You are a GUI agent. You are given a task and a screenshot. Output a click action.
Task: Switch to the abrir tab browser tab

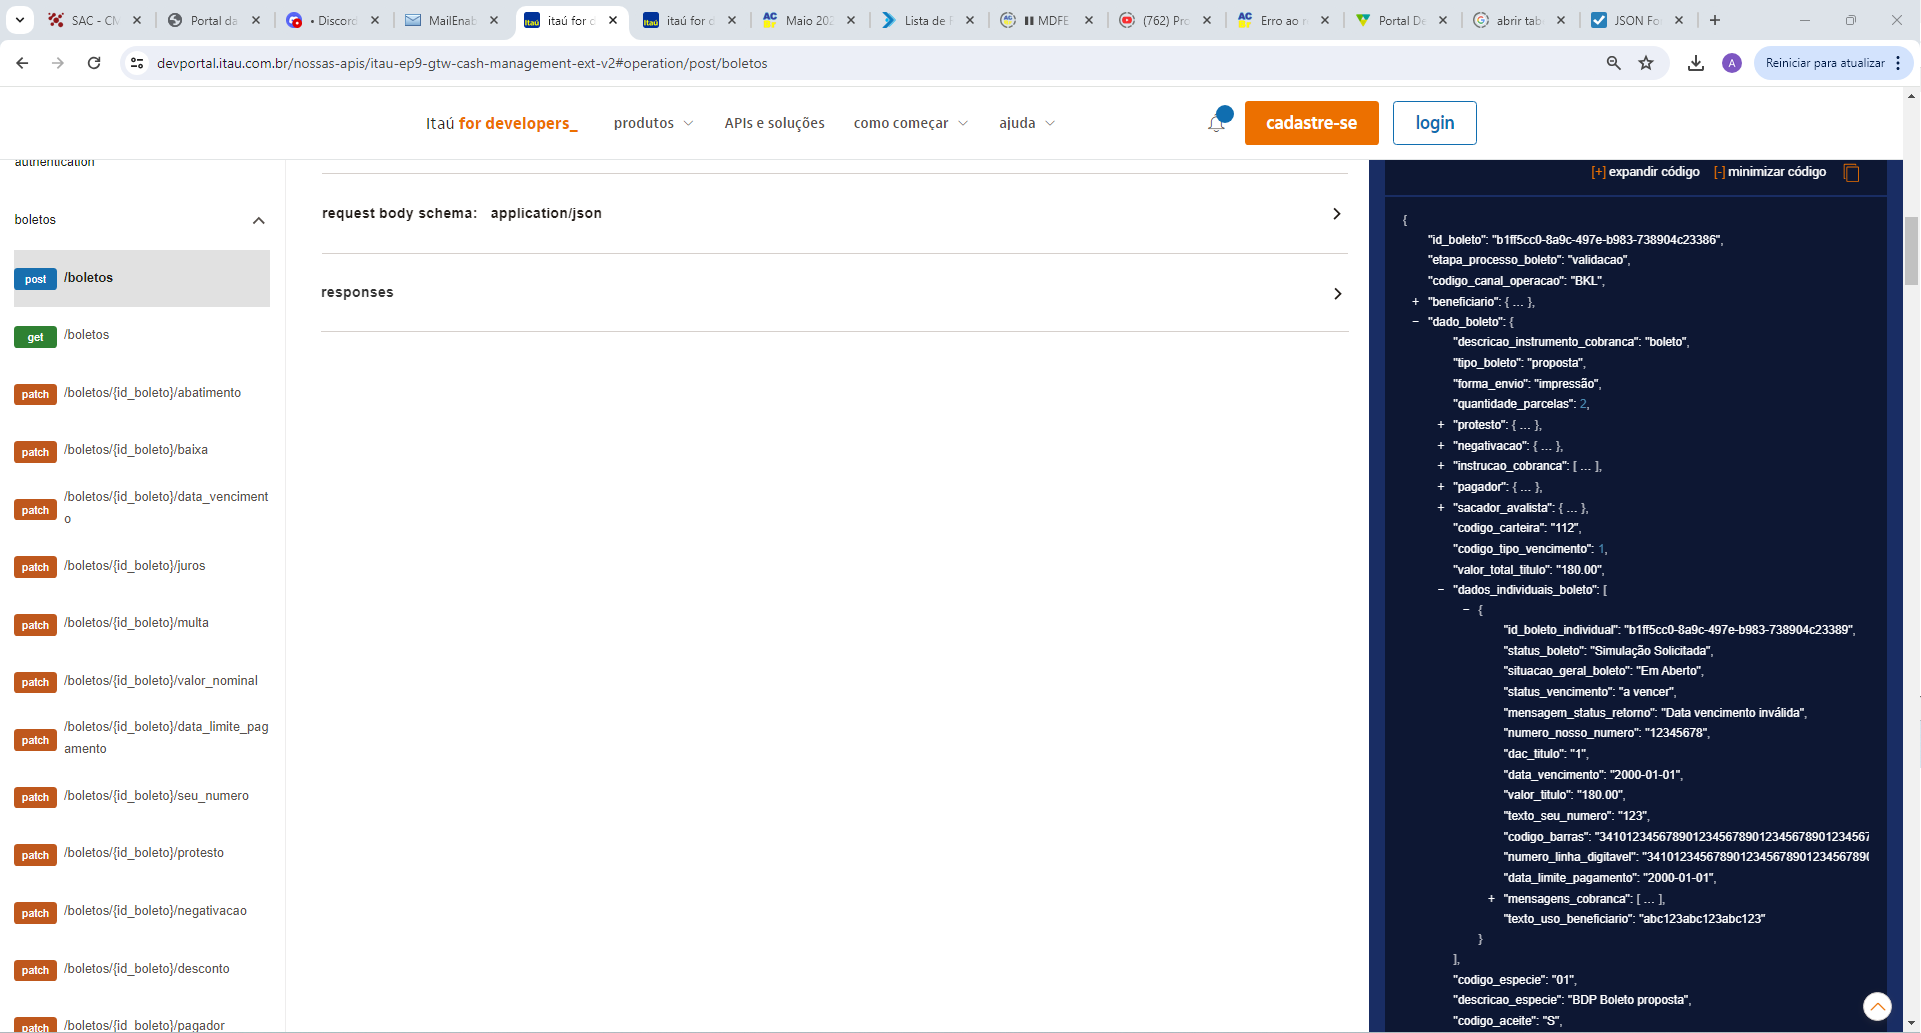[1519, 20]
